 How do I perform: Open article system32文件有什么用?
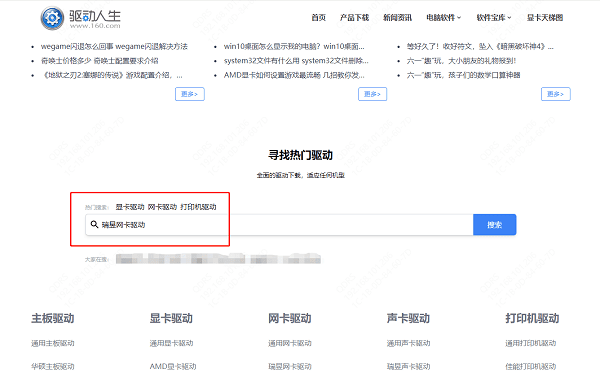[x=296, y=61]
